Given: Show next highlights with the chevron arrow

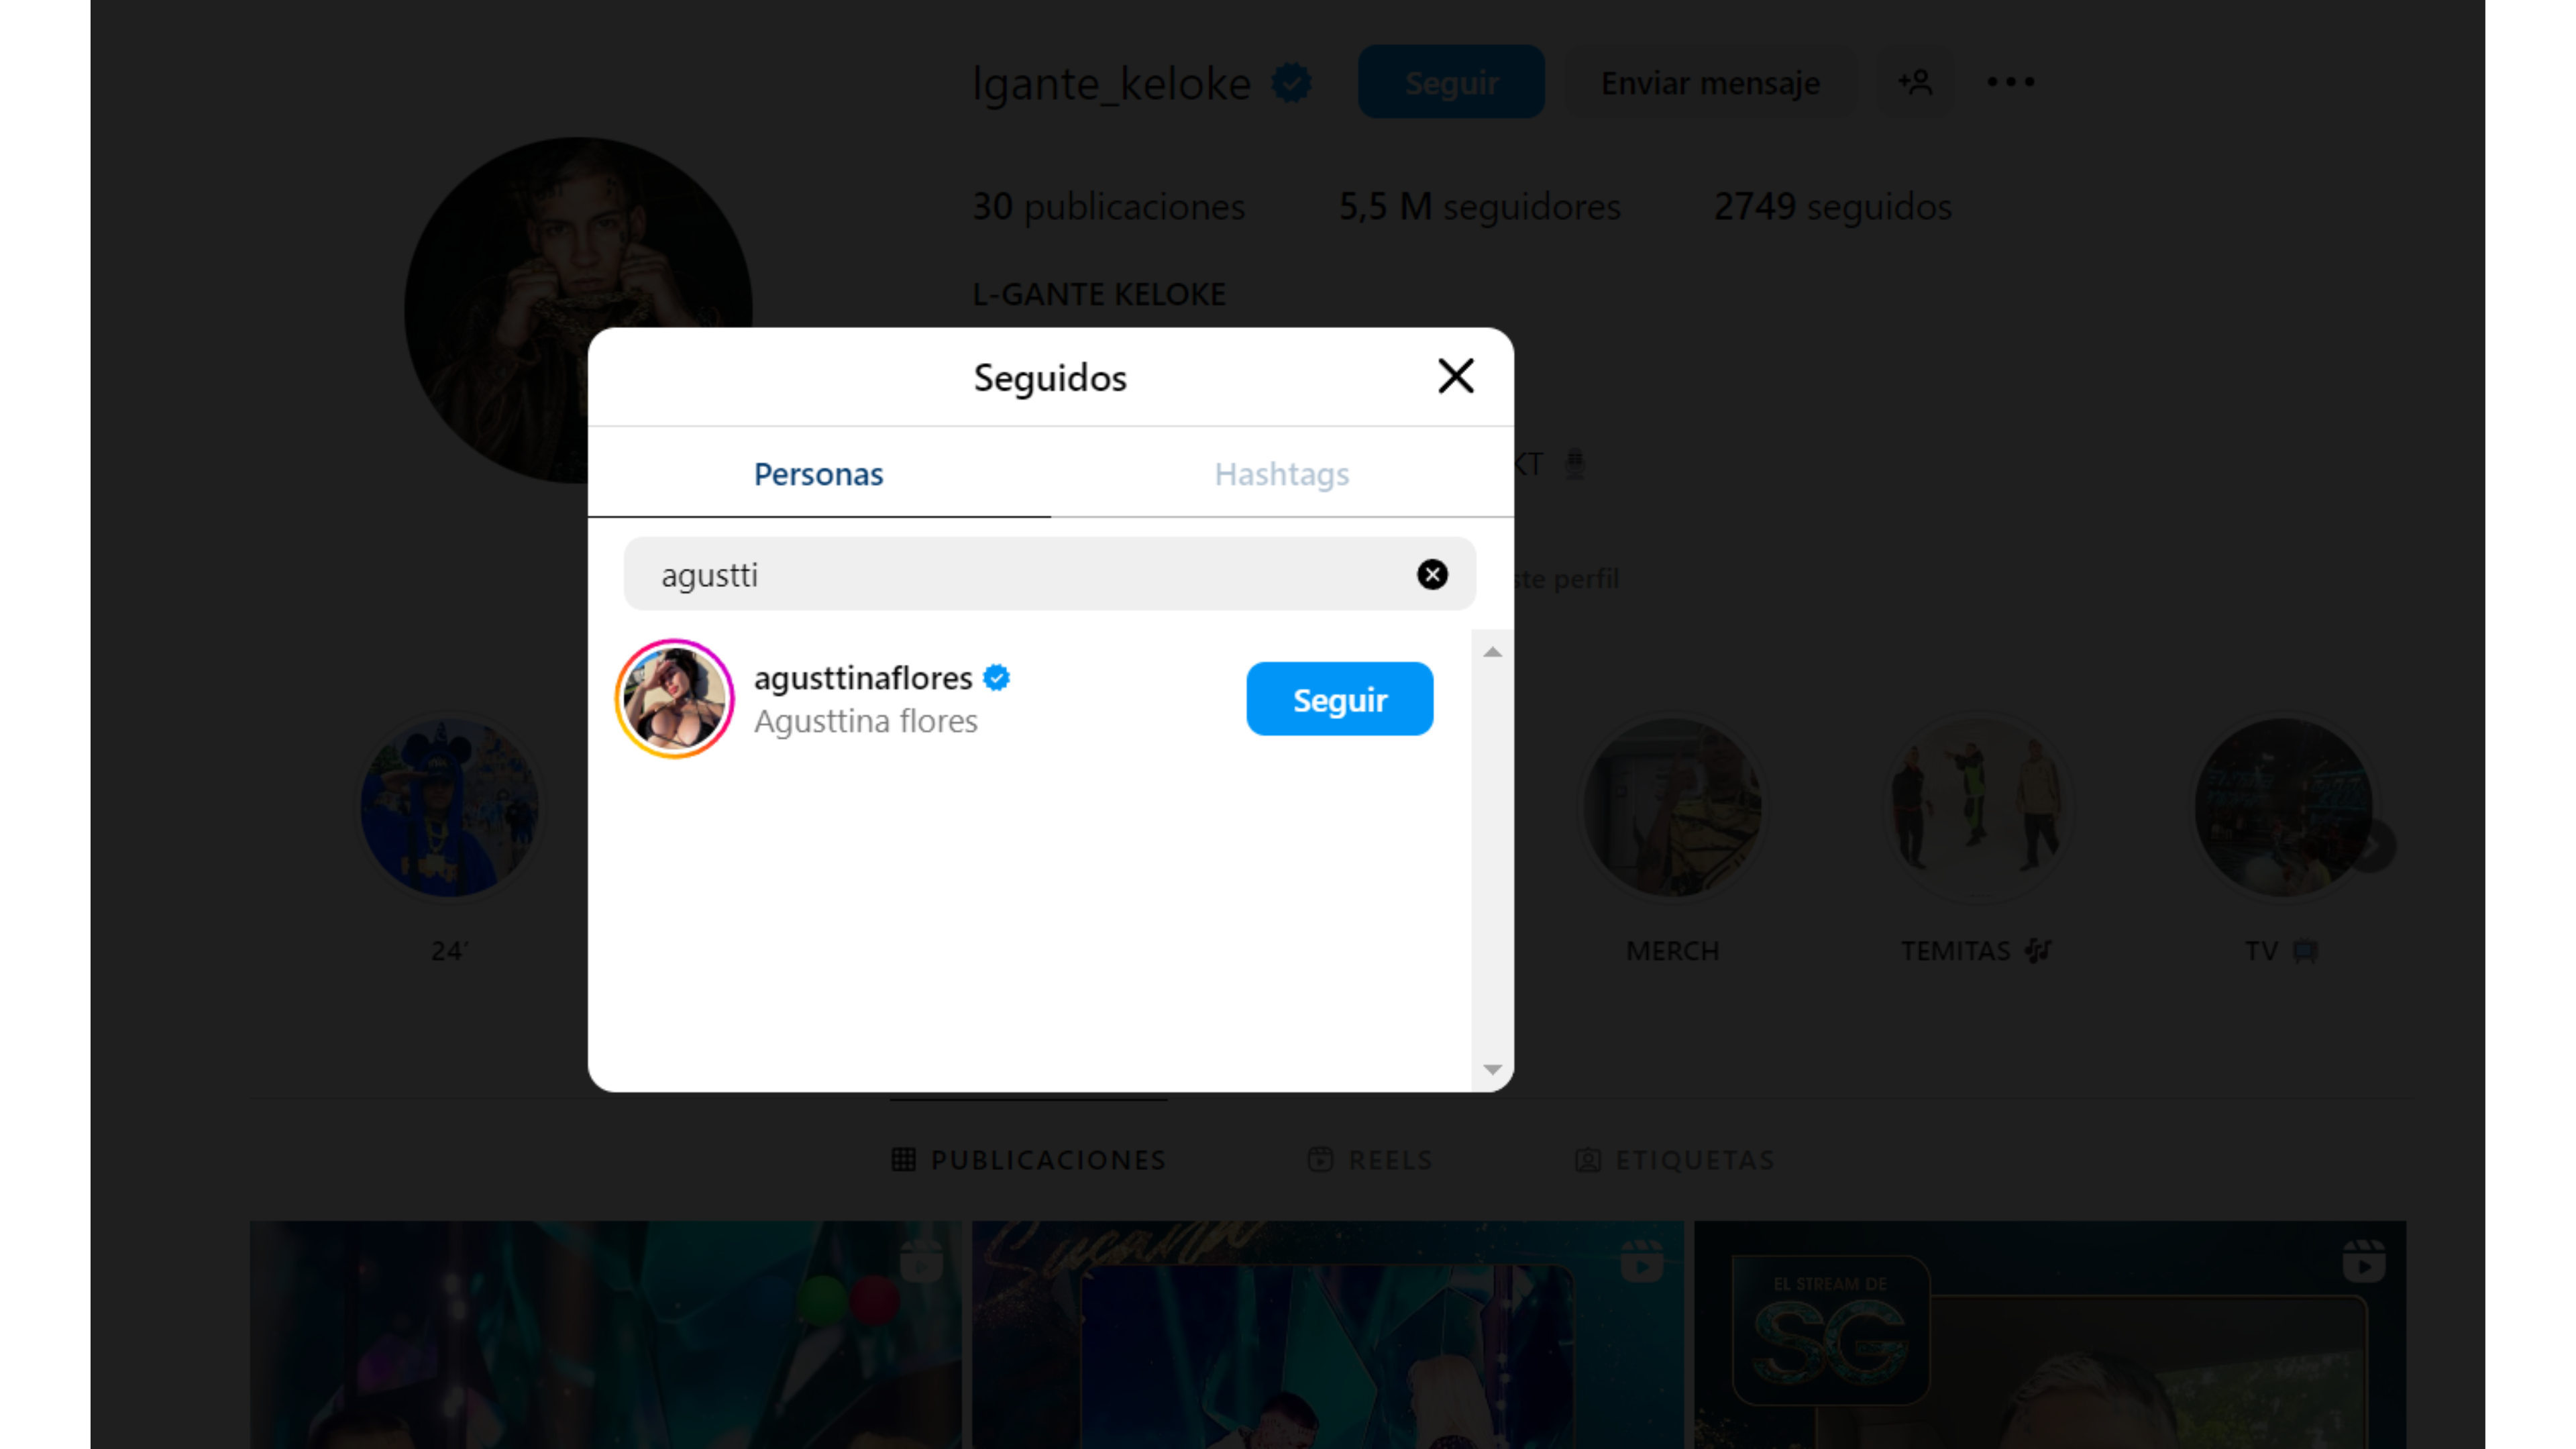Looking at the screenshot, I should (x=2374, y=846).
